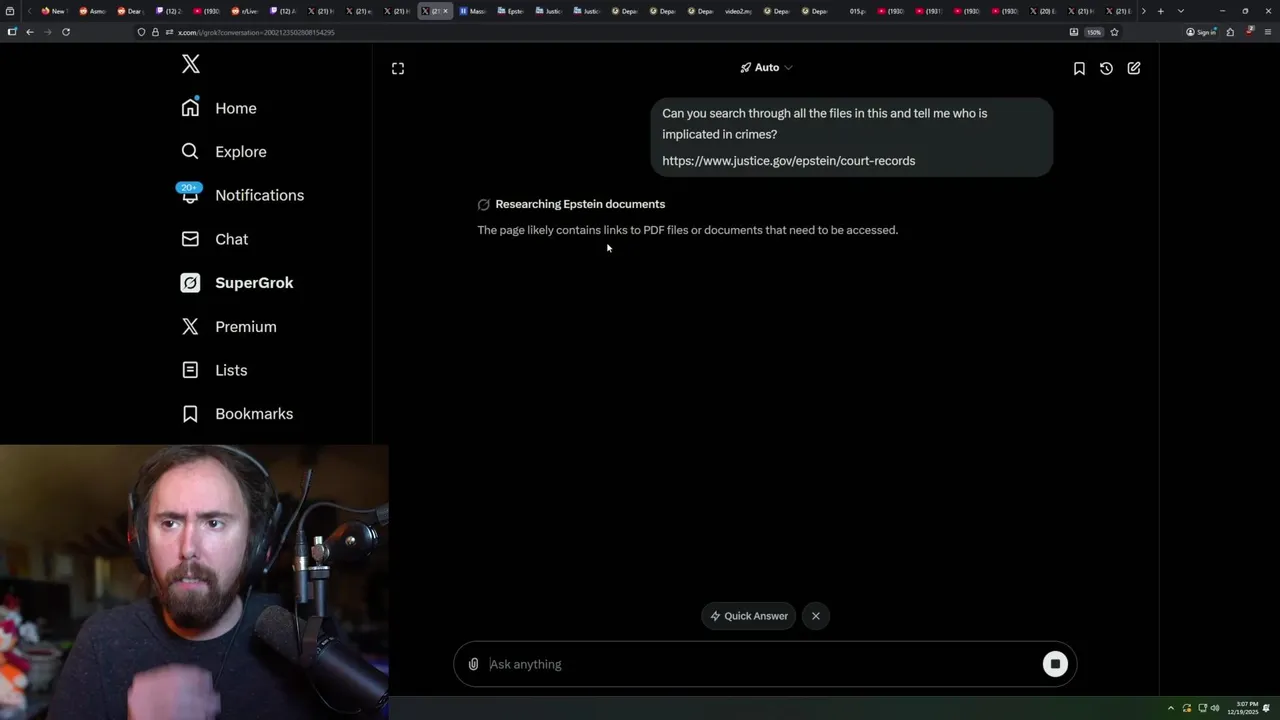Expand the list all tabs dropdown
Image resolution: width=1280 pixels, height=720 pixels.
[x=1181, y=11]
